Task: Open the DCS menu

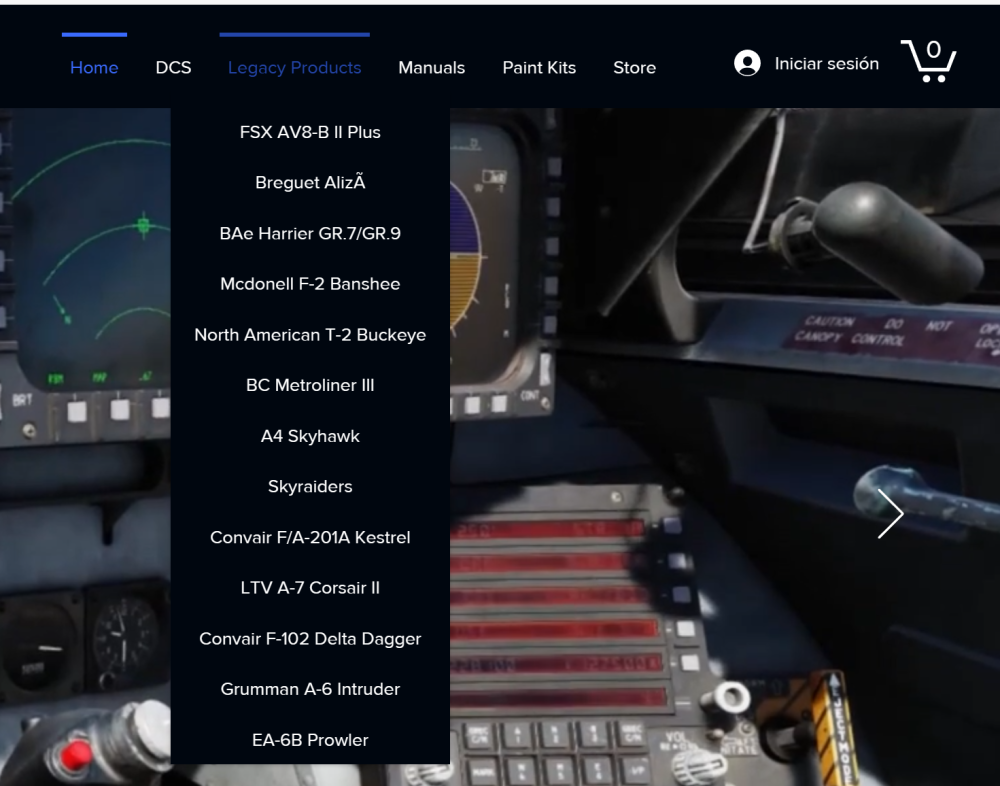Action: (173, 68)
